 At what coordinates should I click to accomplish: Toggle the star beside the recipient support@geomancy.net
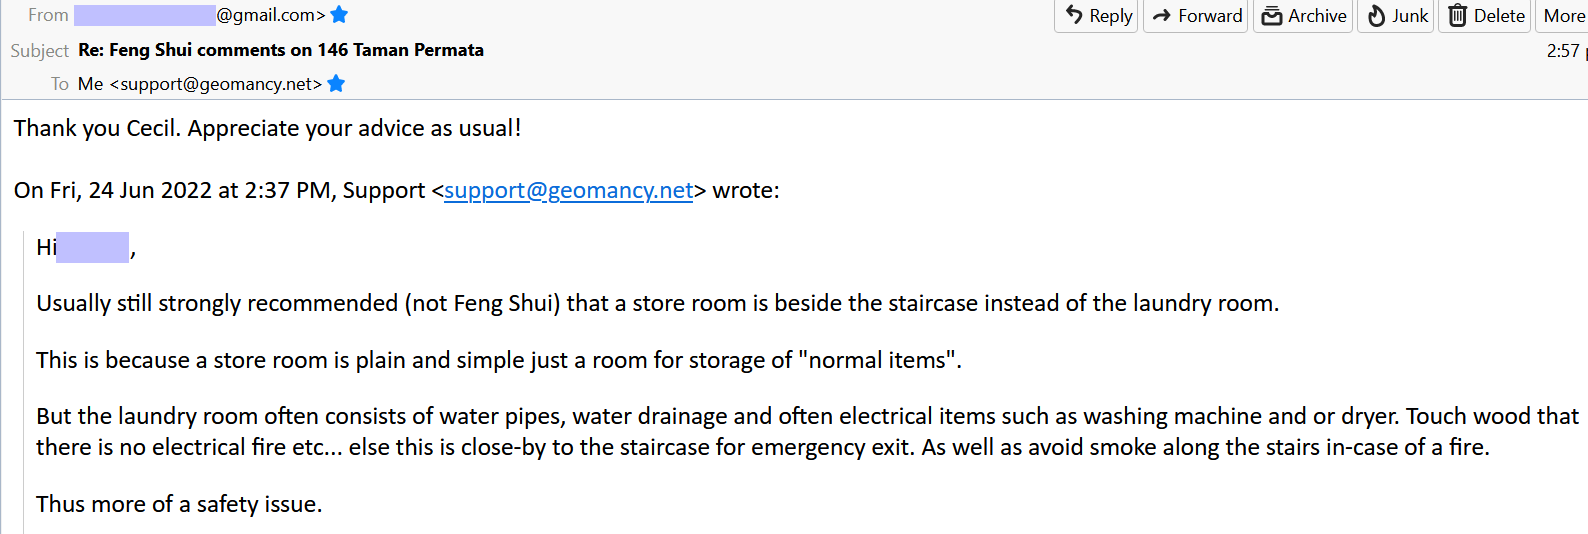336,84
